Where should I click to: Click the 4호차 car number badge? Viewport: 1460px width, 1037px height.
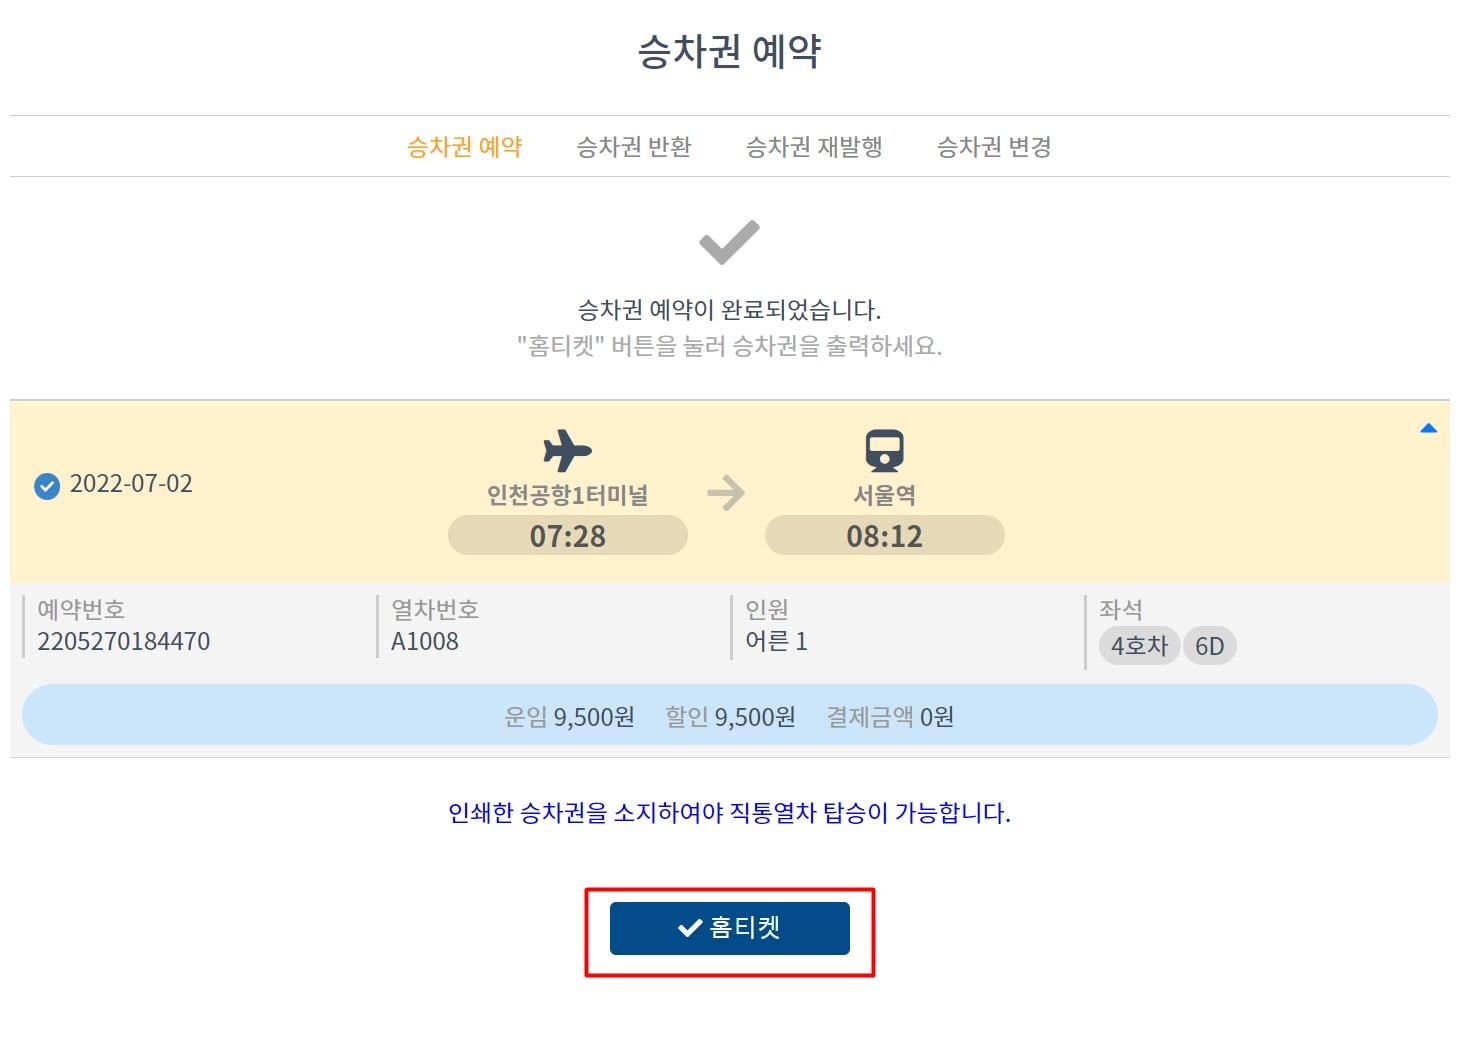[x=1139, y=646]
